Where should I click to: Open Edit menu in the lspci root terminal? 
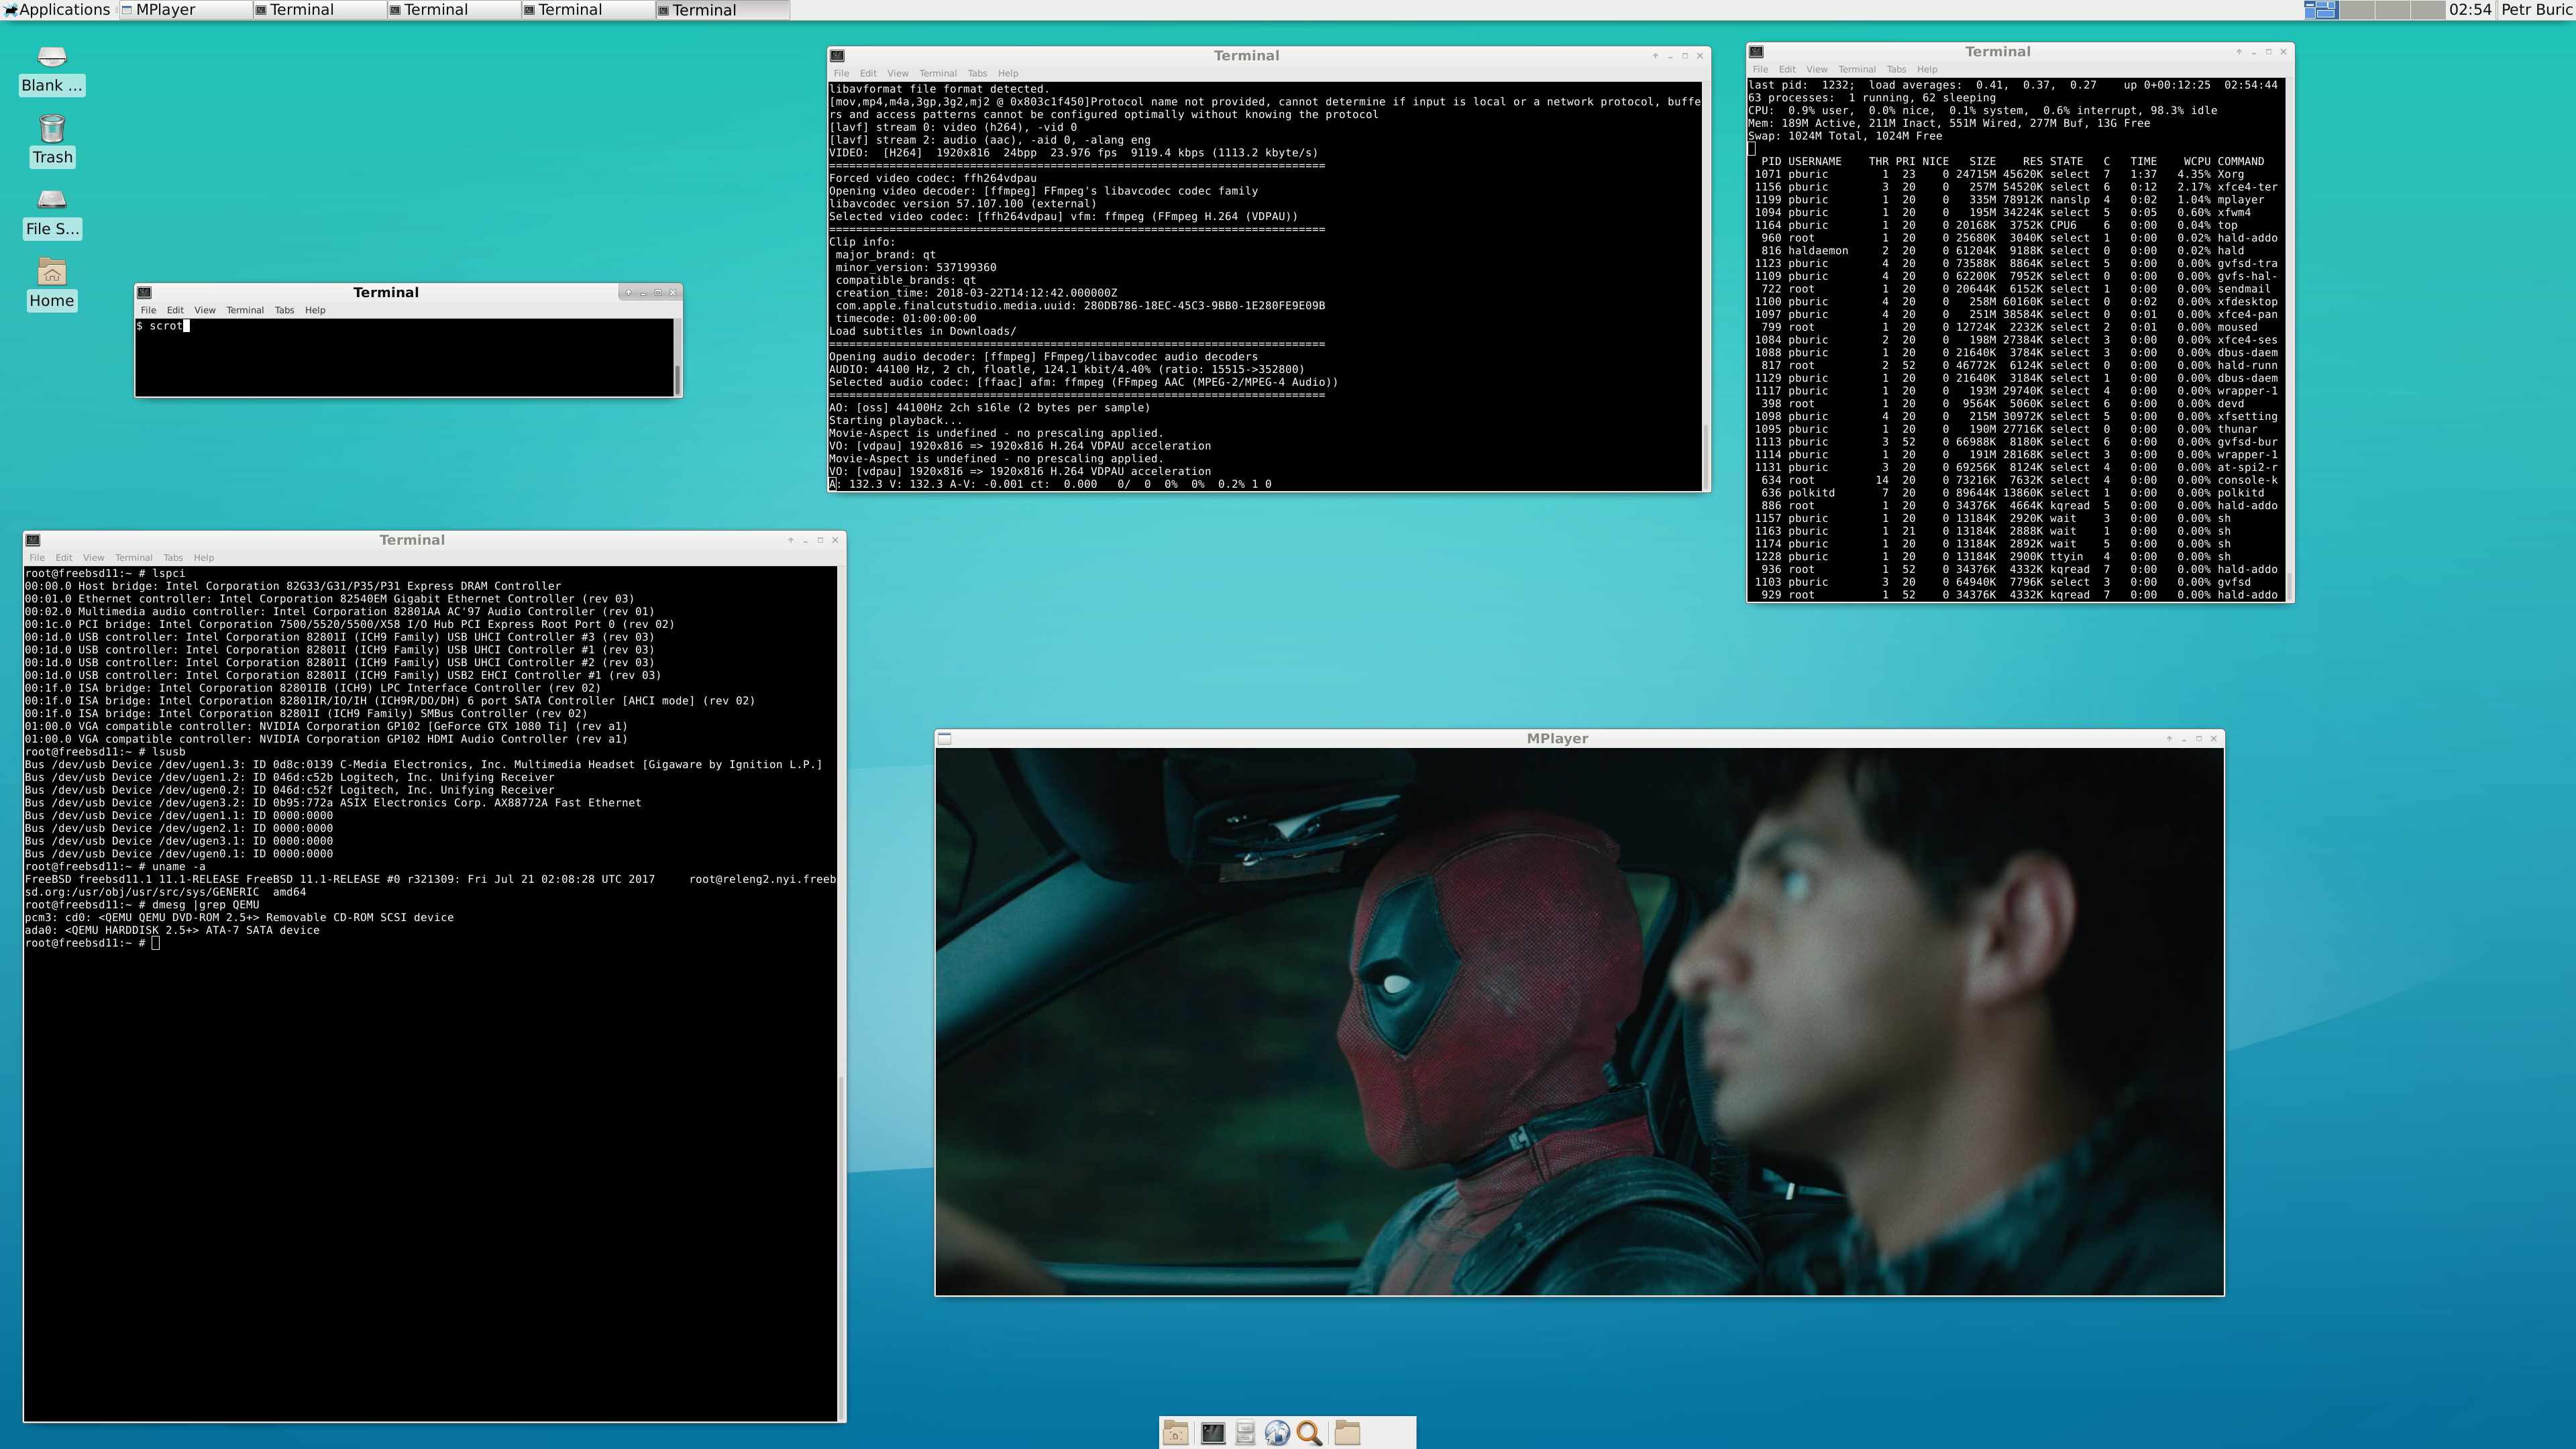pos(64,557)
